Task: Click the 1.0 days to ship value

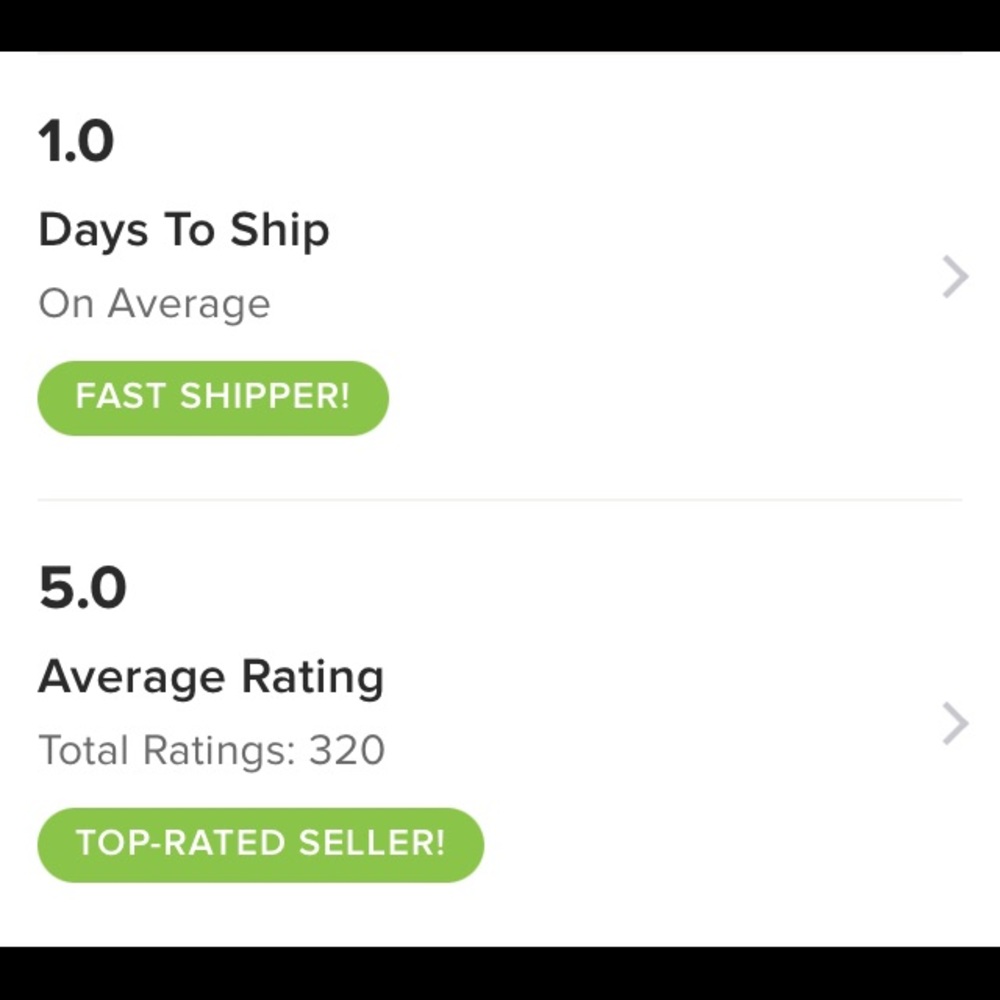Action: (x=75, y=140)
